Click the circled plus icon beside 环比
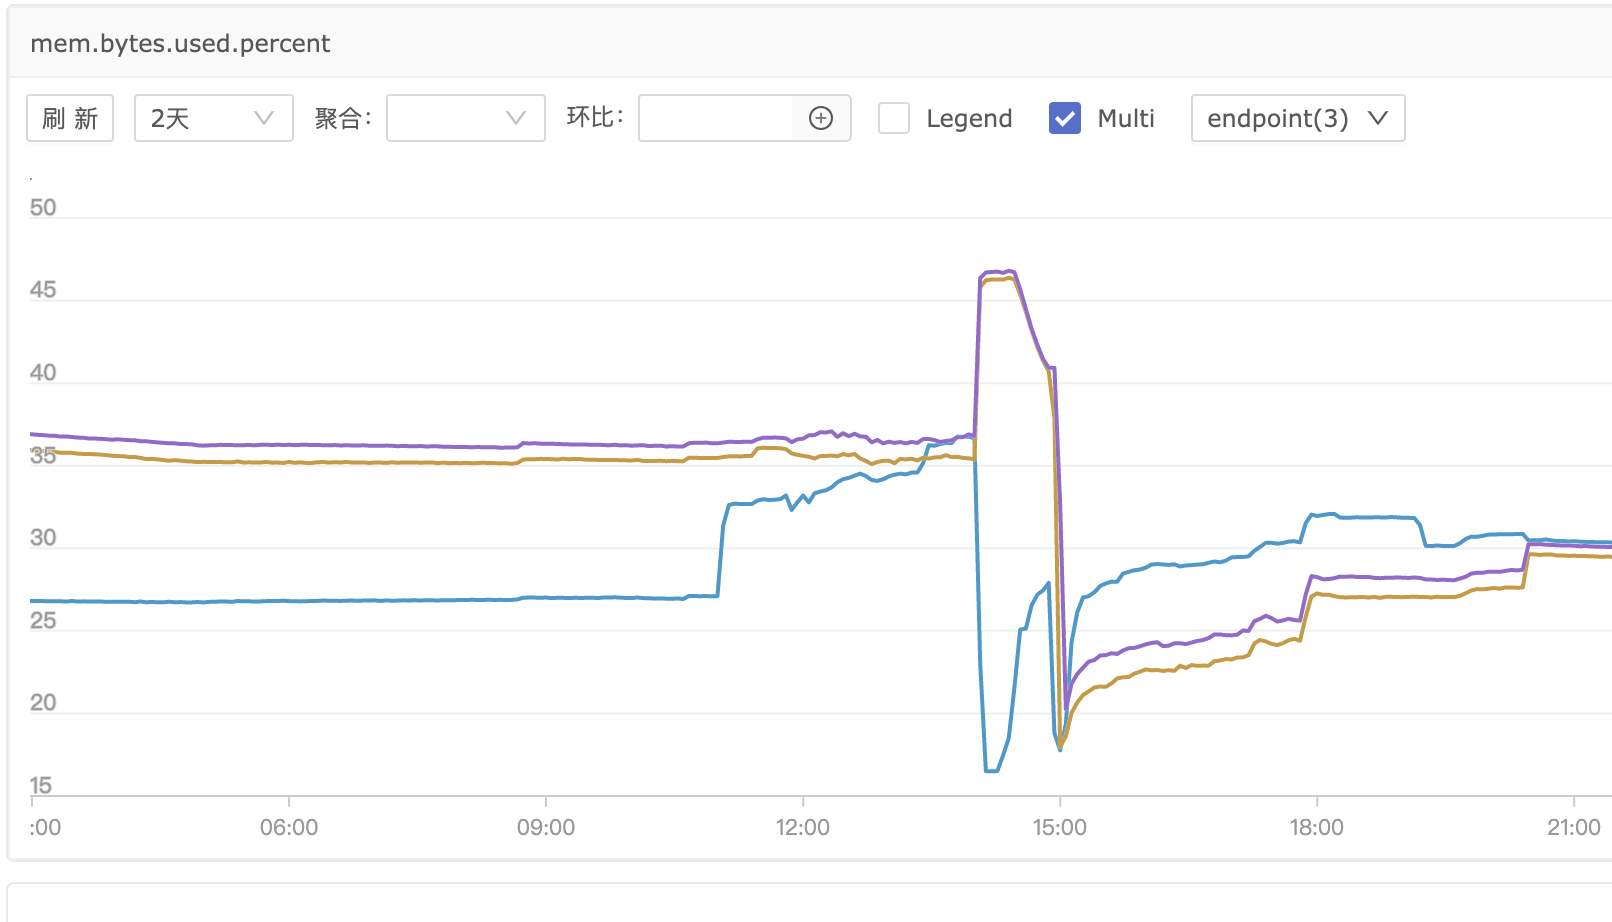Viewport: 1612px width, 922px height. pos(821,119)
